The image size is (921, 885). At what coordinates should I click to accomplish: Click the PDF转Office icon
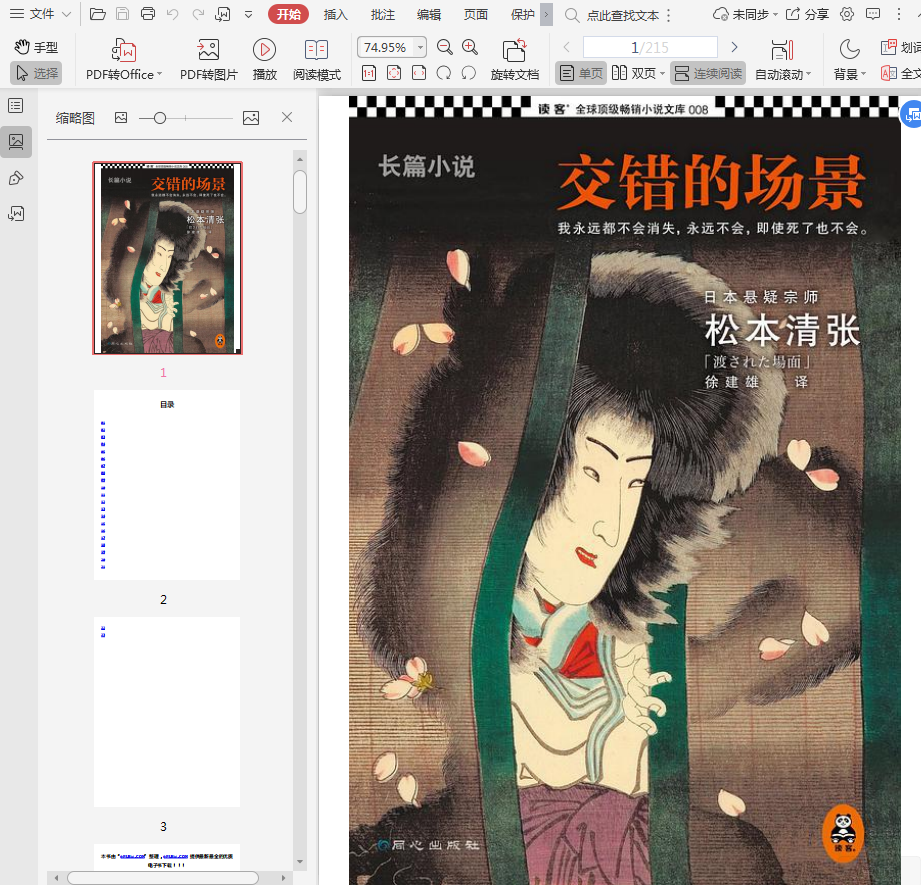click(124, 51)
